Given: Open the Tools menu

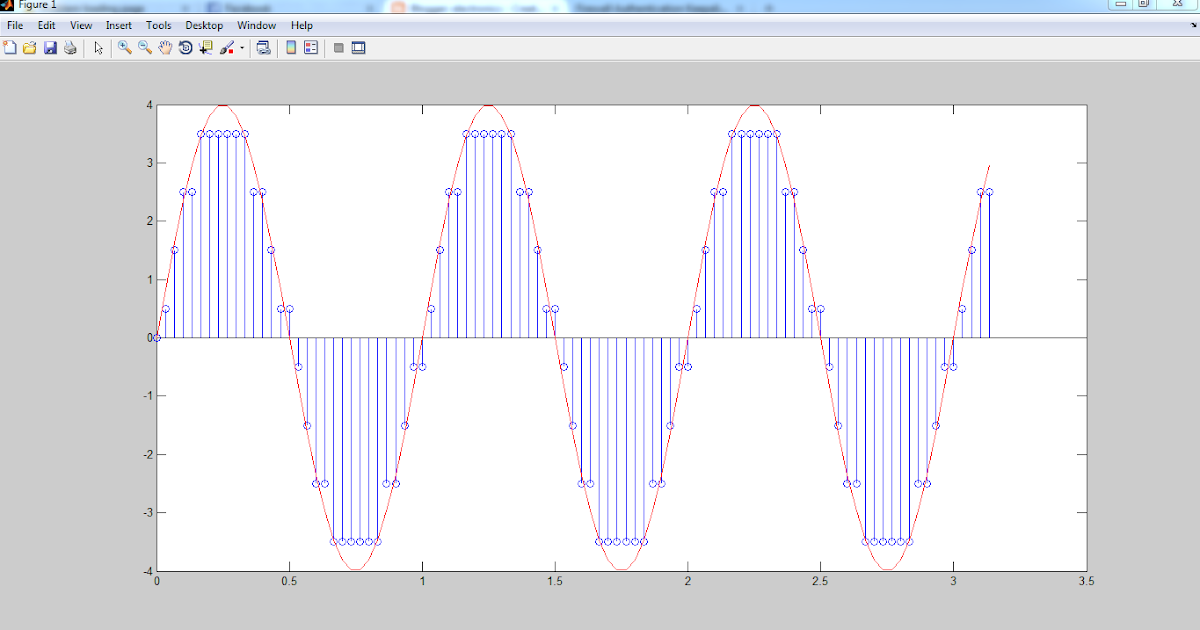Looking at the screenshot, I should [x=157, y=25].
